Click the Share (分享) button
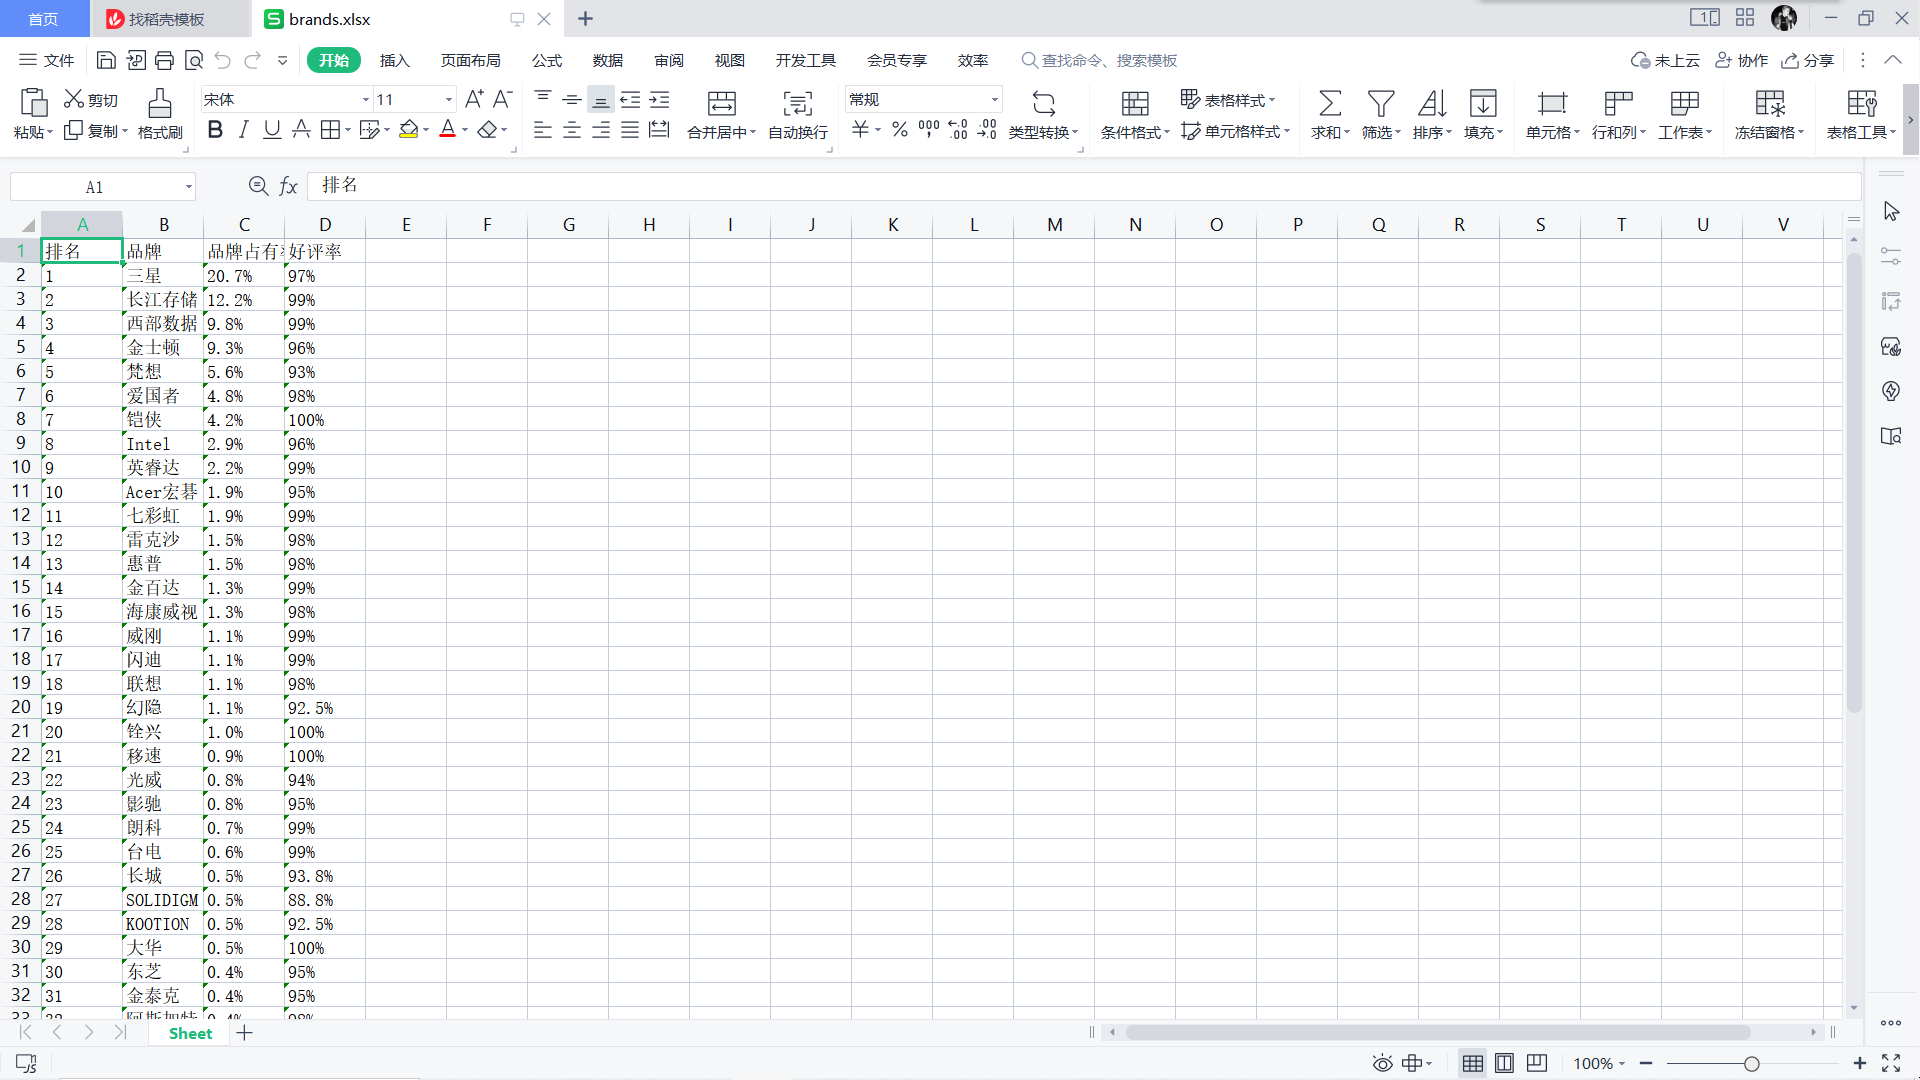The image size is (1920, 1080). tap(1808, 60)
